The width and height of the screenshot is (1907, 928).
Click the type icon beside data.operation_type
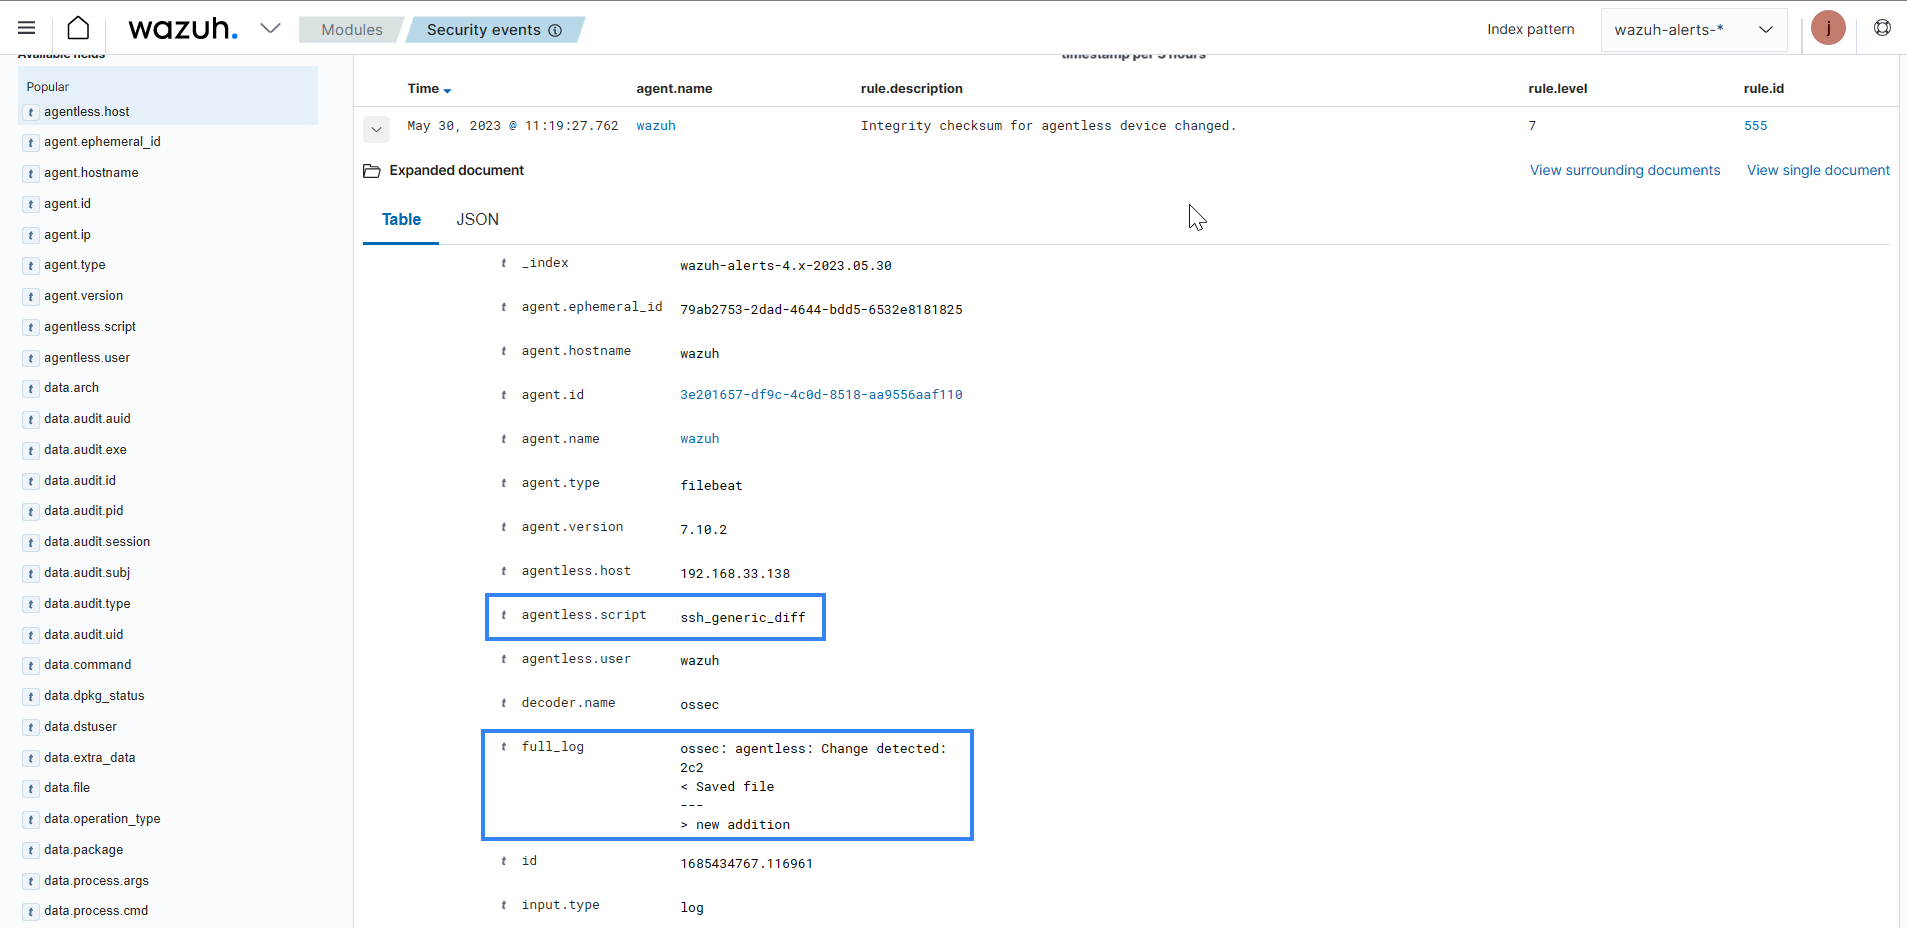[31, 819]
